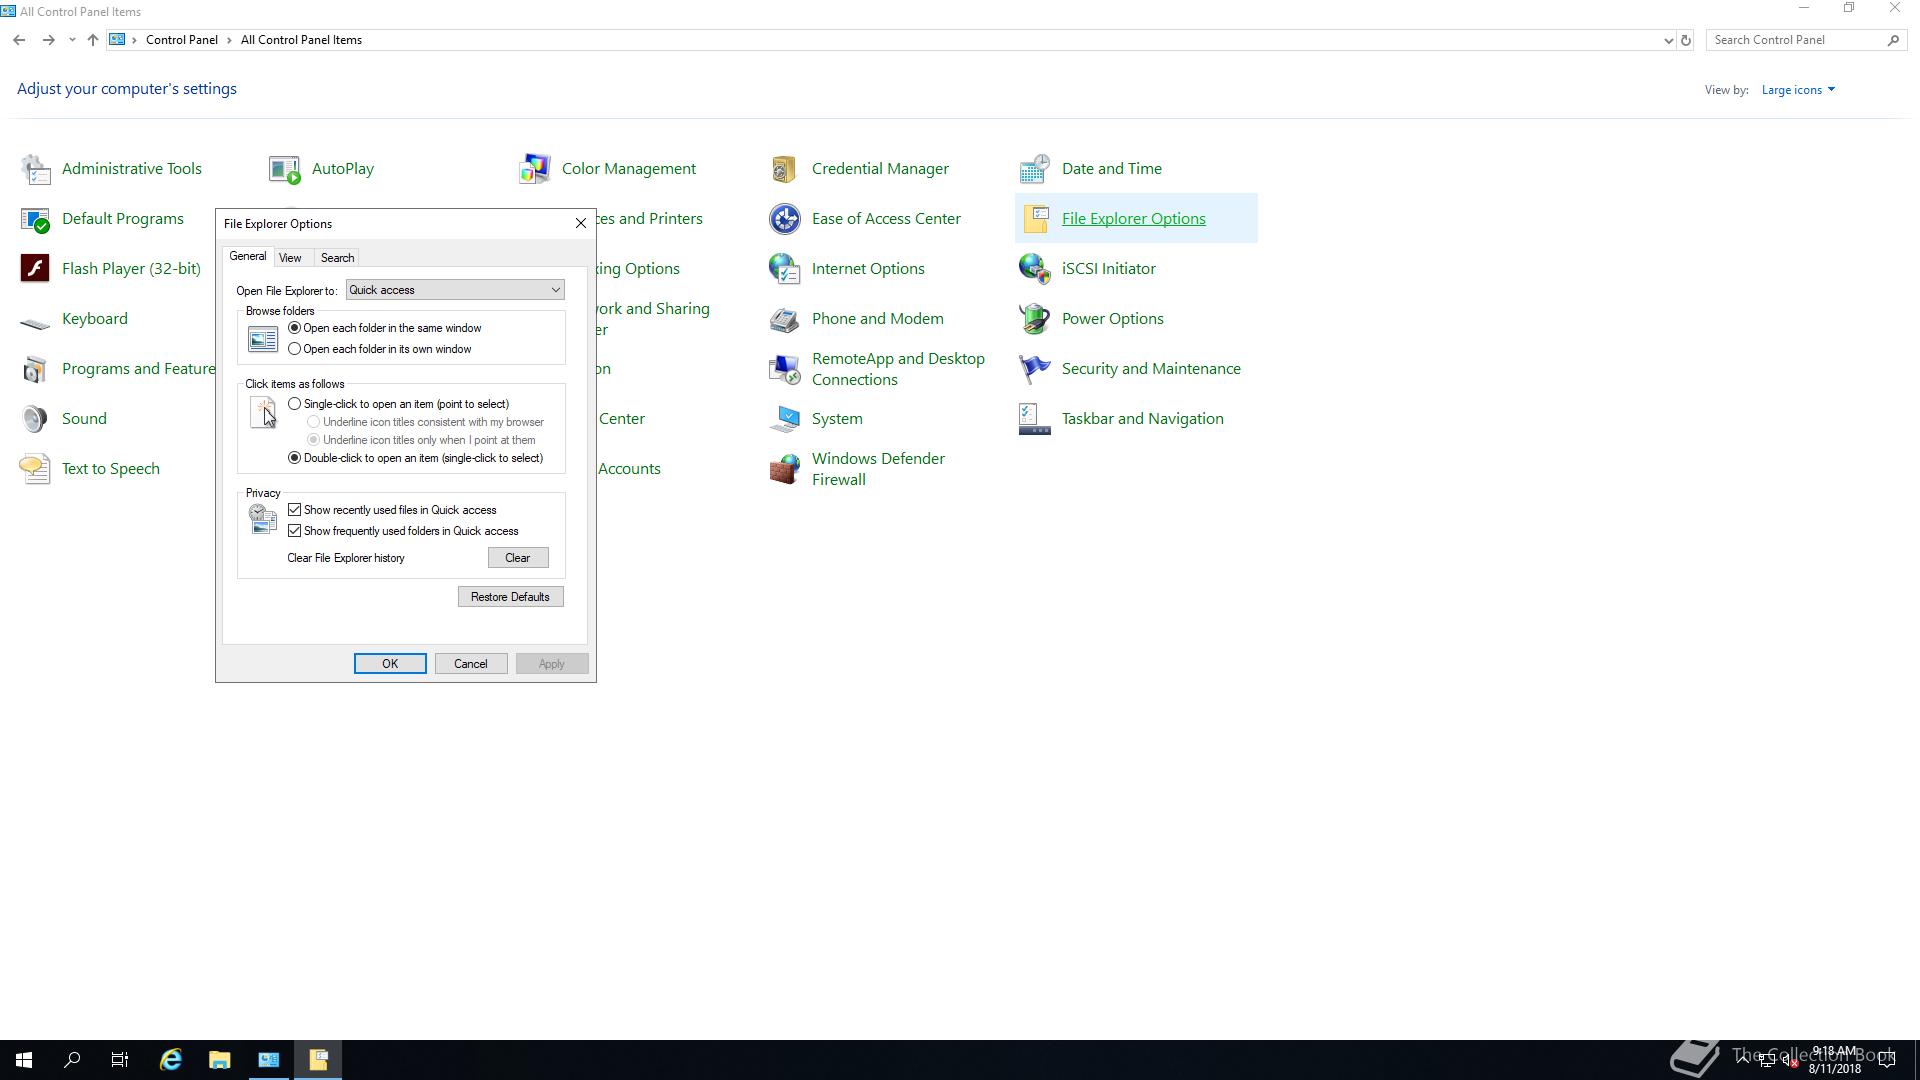This screenshot has width=1920, height=1080.
Task: Open the AutoPlay icon
Action: (285, 169)
